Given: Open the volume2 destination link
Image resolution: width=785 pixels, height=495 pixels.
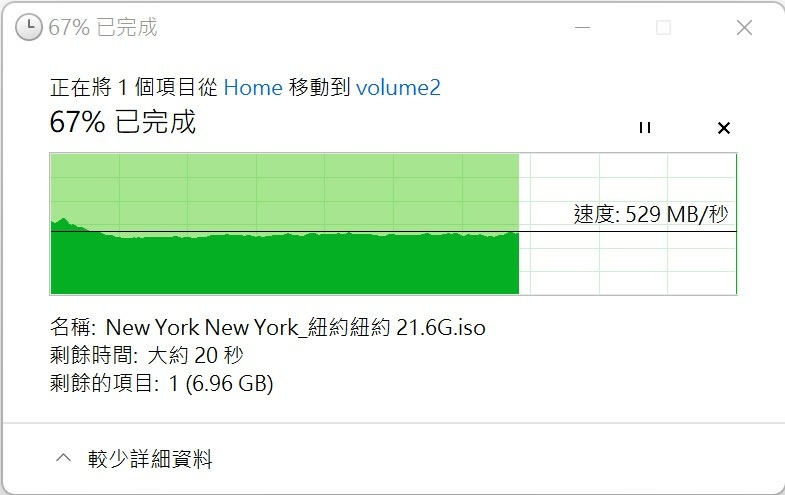Looking at the screenshot, I should point(398,88).
